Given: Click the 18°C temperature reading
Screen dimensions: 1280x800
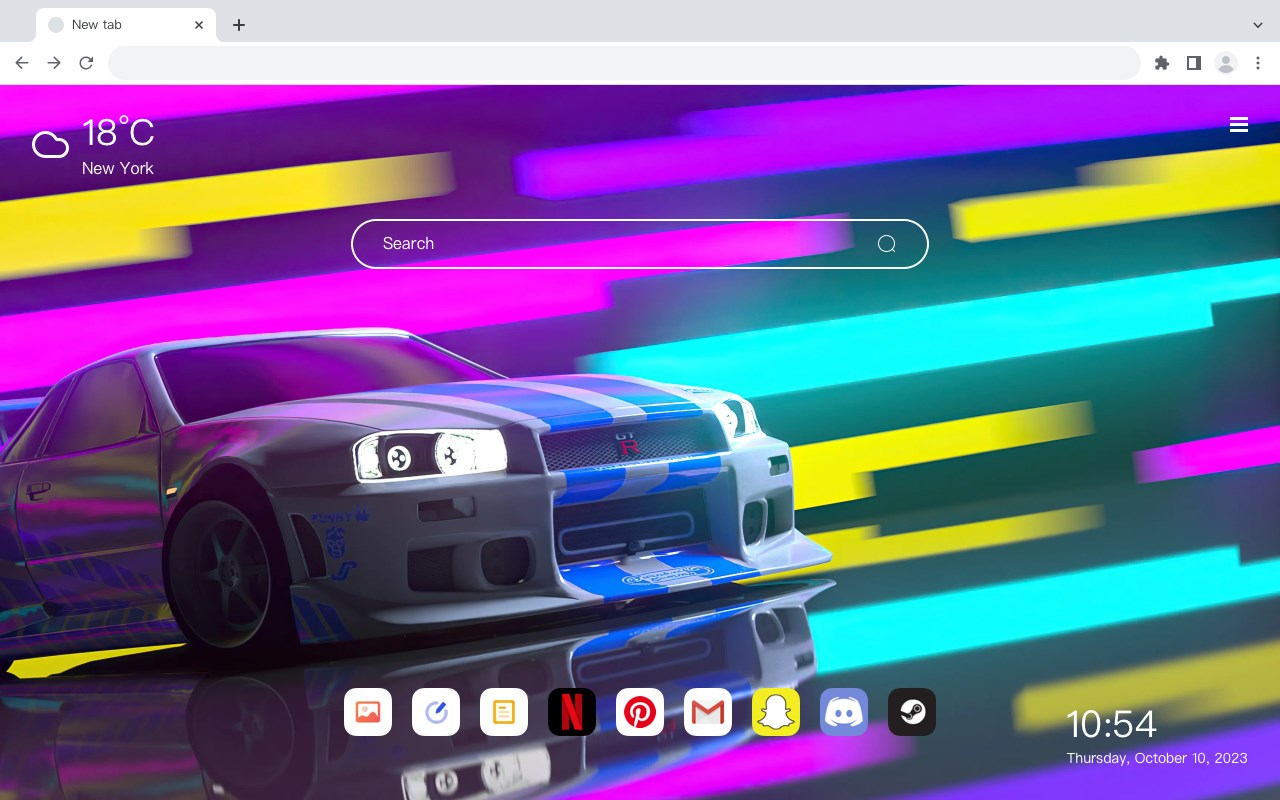Looking at the screenshot, I should [x=118, y=133].
